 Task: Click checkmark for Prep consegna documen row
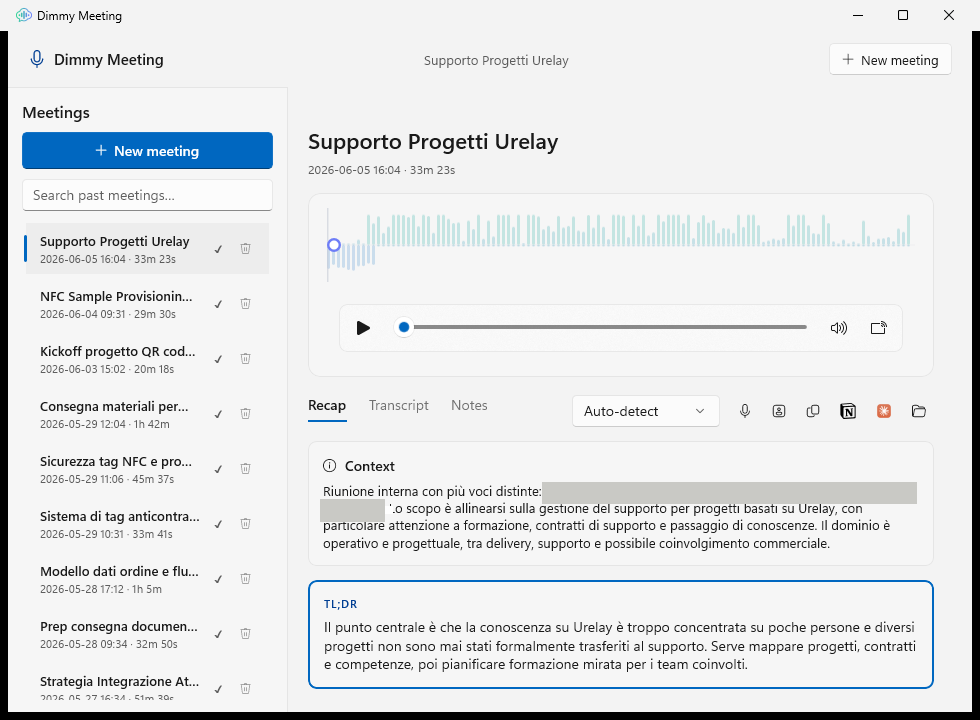coord(218,634)
